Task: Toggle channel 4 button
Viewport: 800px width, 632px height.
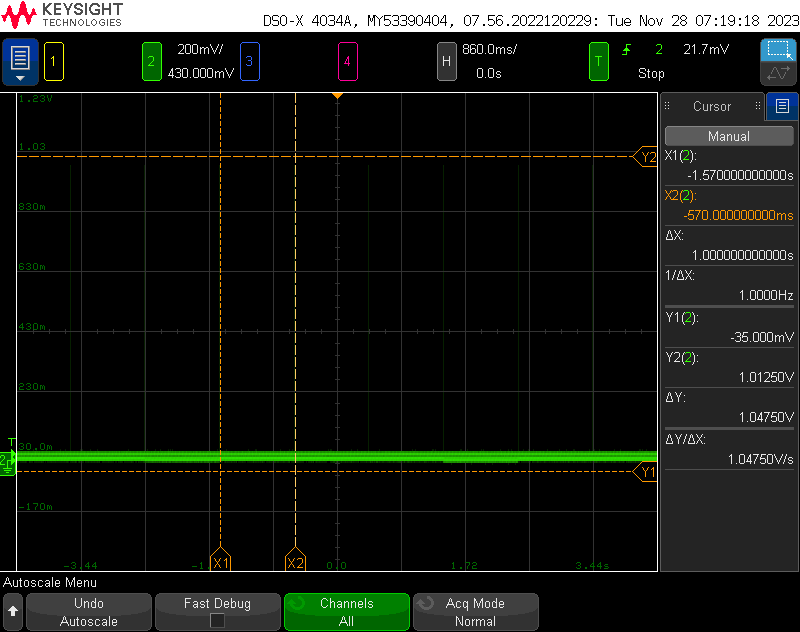Action: click(347, 62)
